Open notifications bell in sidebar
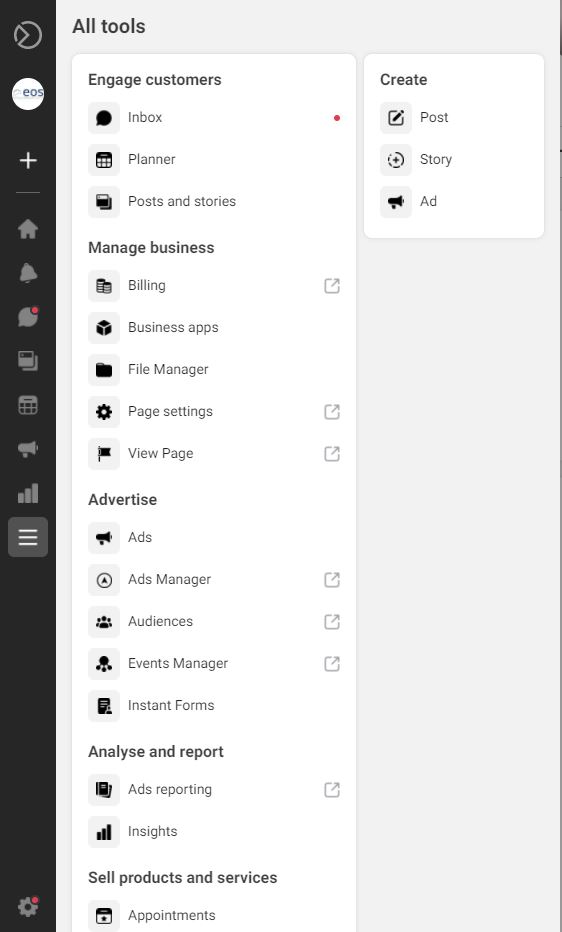Image resolution: width=562 pixels, height=932 pixels. click(28, 273)
